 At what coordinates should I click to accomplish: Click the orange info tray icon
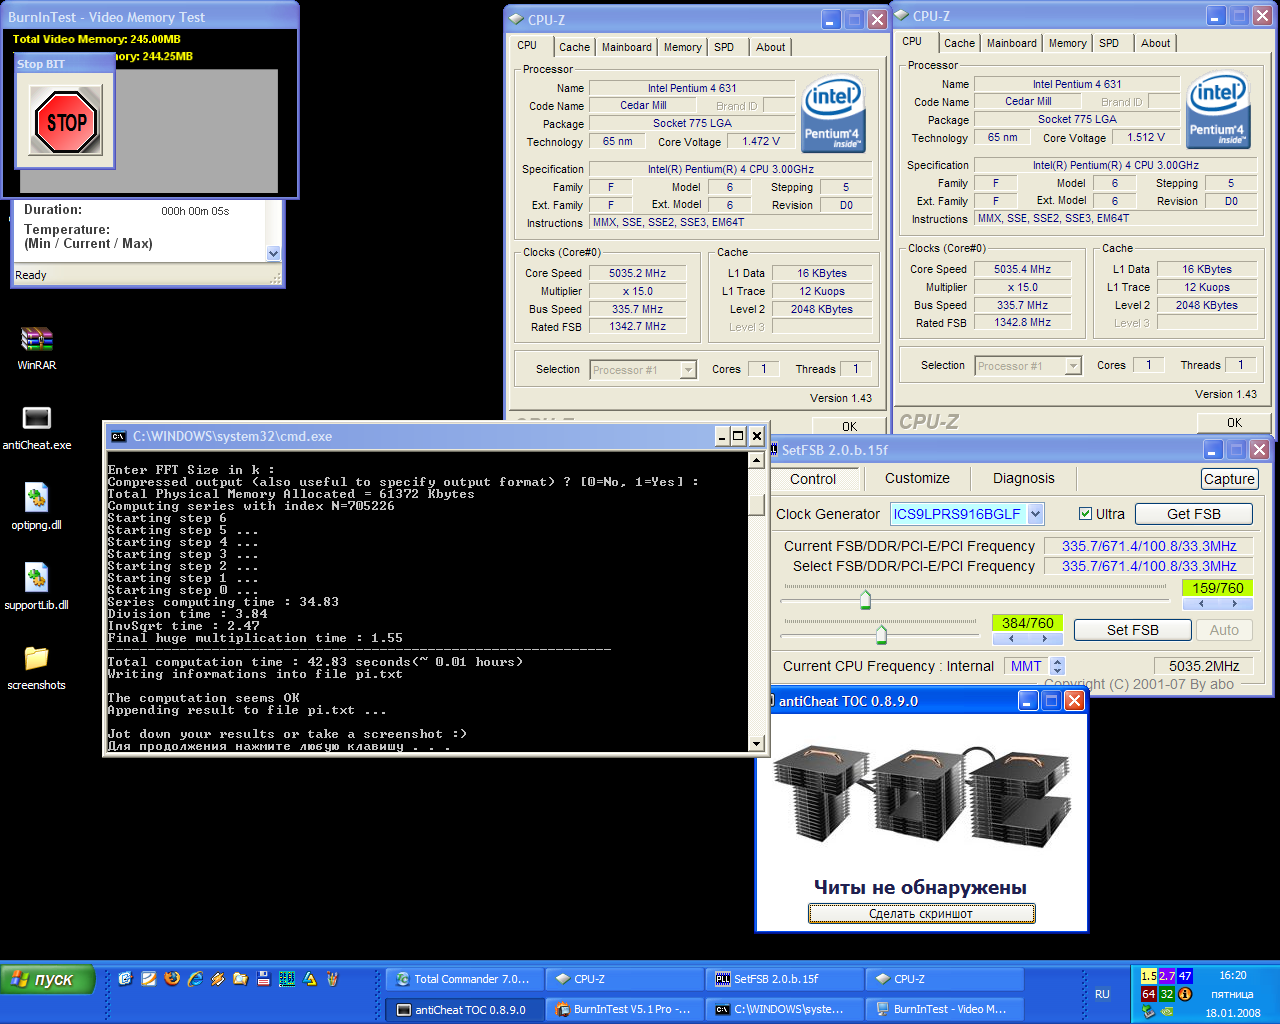click(x=1185, y=994)
